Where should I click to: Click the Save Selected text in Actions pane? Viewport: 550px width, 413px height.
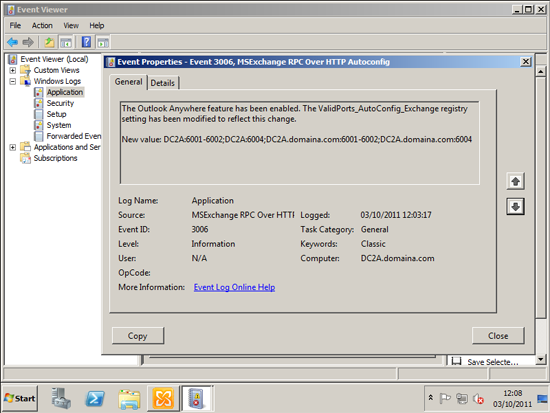click(492, 362)
